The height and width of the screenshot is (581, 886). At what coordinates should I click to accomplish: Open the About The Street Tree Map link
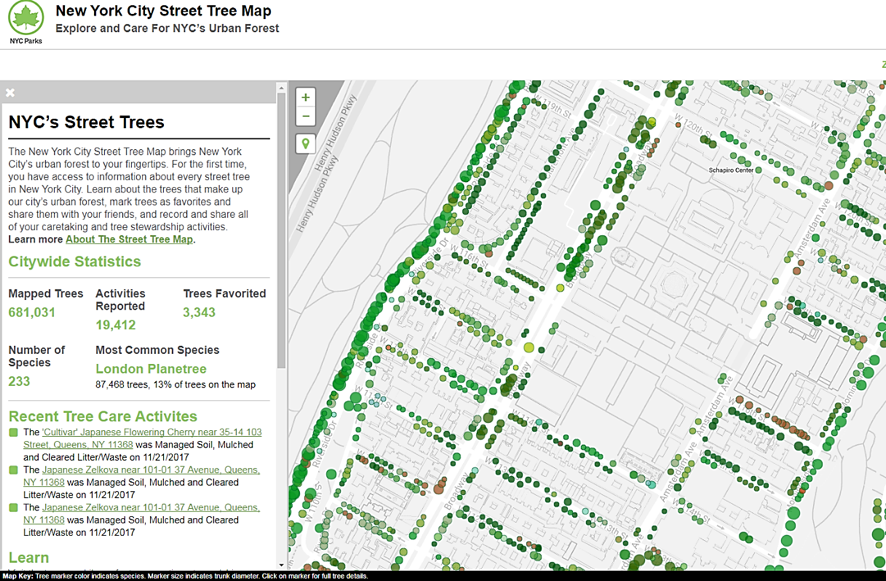pos(129,239)
